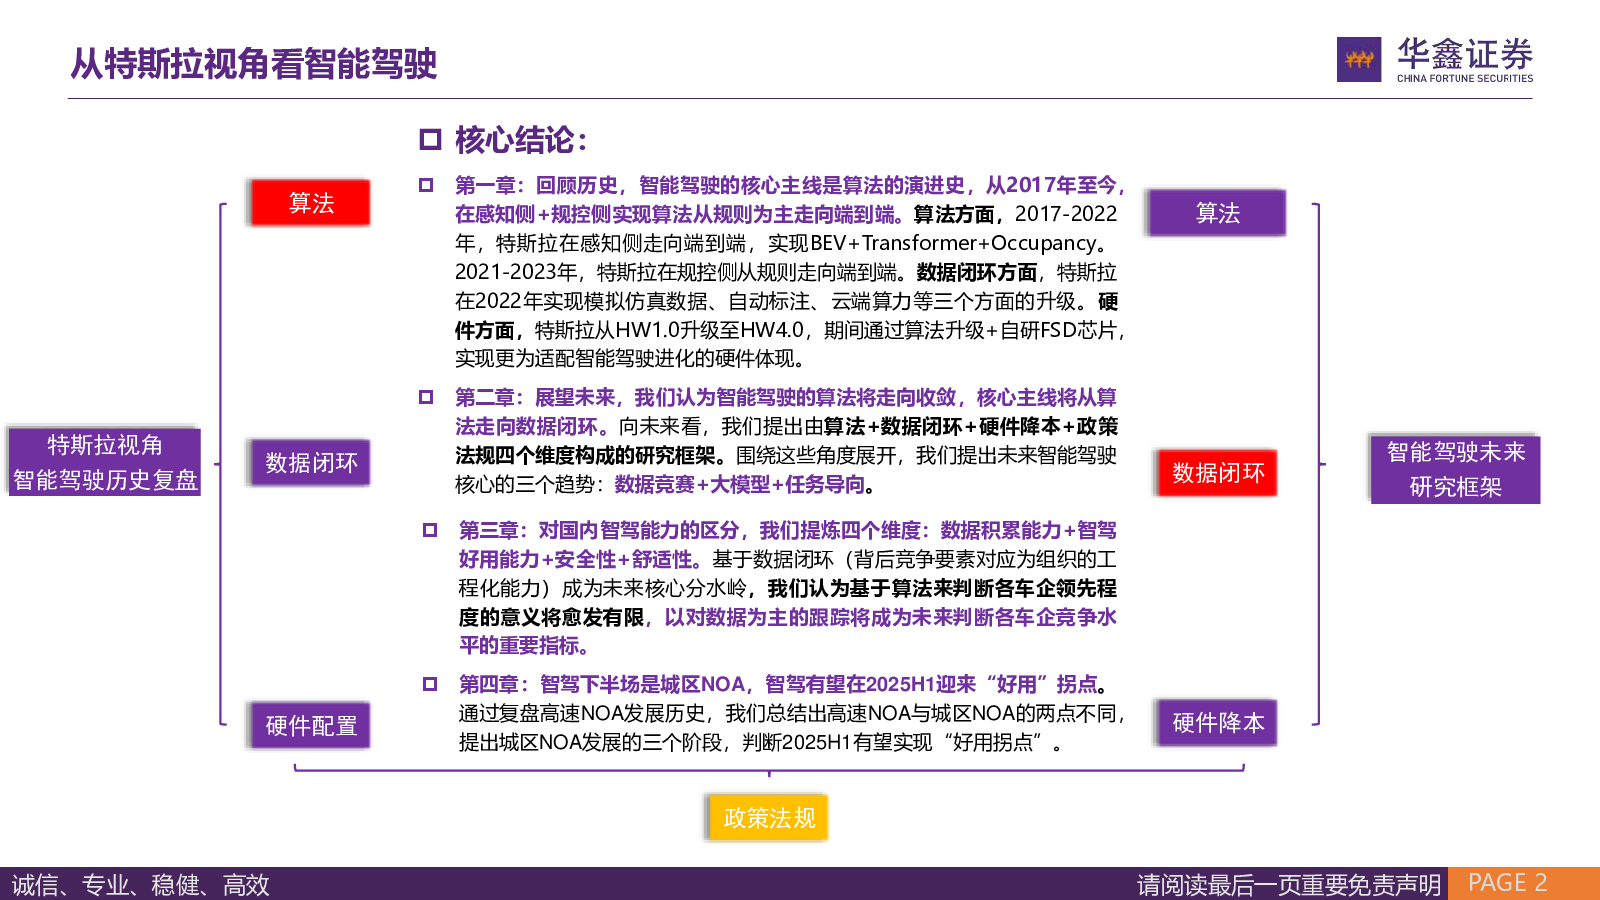This screenshot has width=1600, height=900.
Task: Click the 智能驾驶未来研究框架 box
Action: point(1455,470)
